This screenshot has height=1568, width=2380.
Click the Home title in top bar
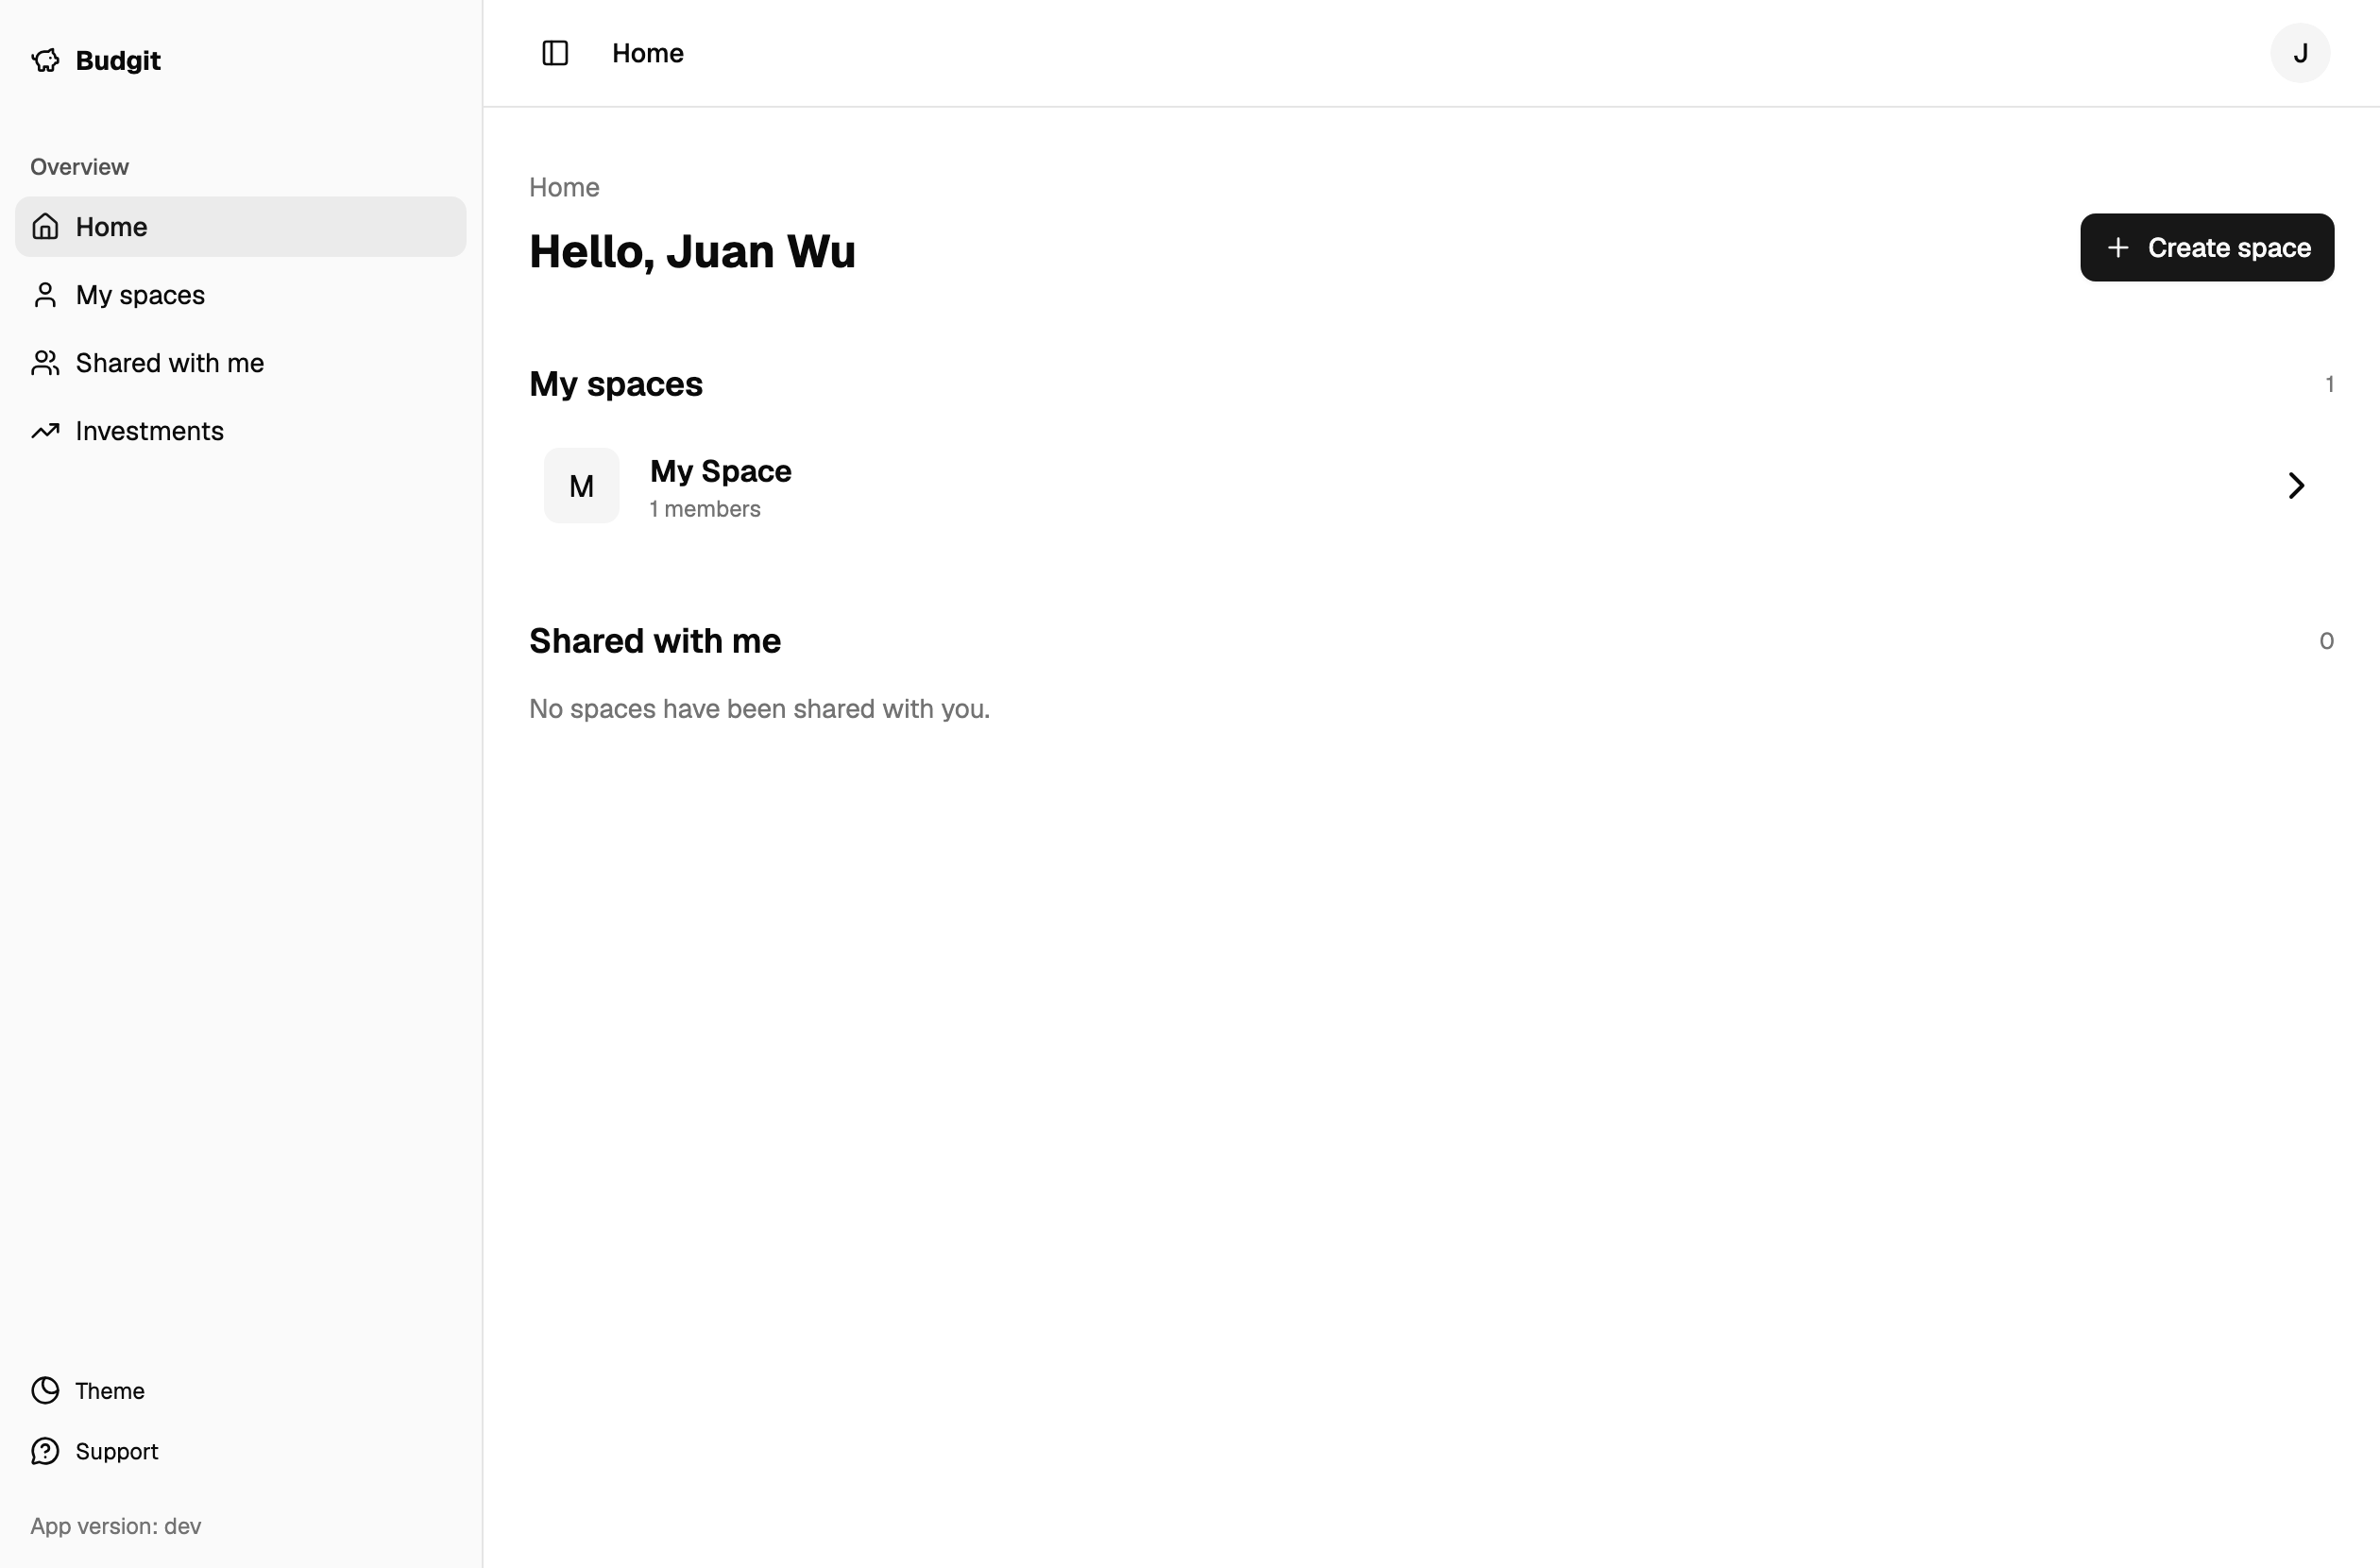point(648,53)
